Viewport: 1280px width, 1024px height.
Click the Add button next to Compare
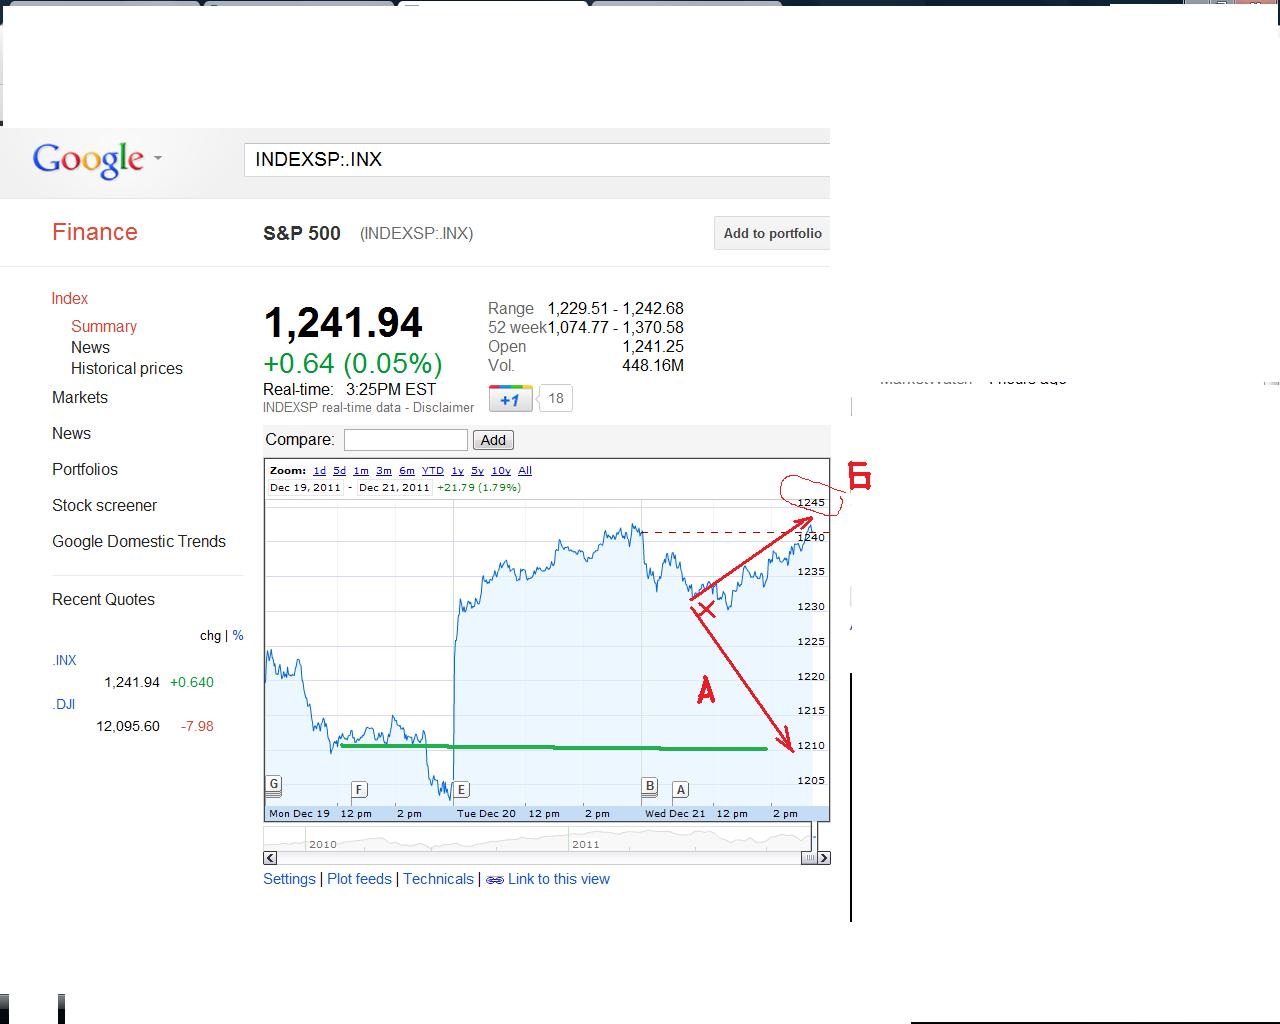493,440
